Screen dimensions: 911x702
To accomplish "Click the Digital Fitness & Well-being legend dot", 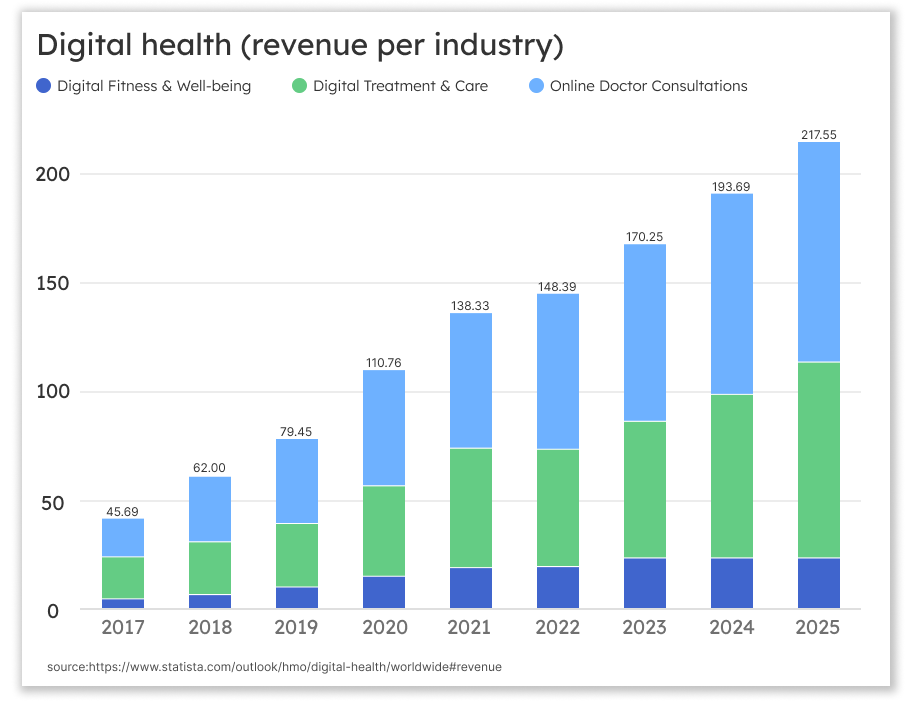I will (44, 86).
